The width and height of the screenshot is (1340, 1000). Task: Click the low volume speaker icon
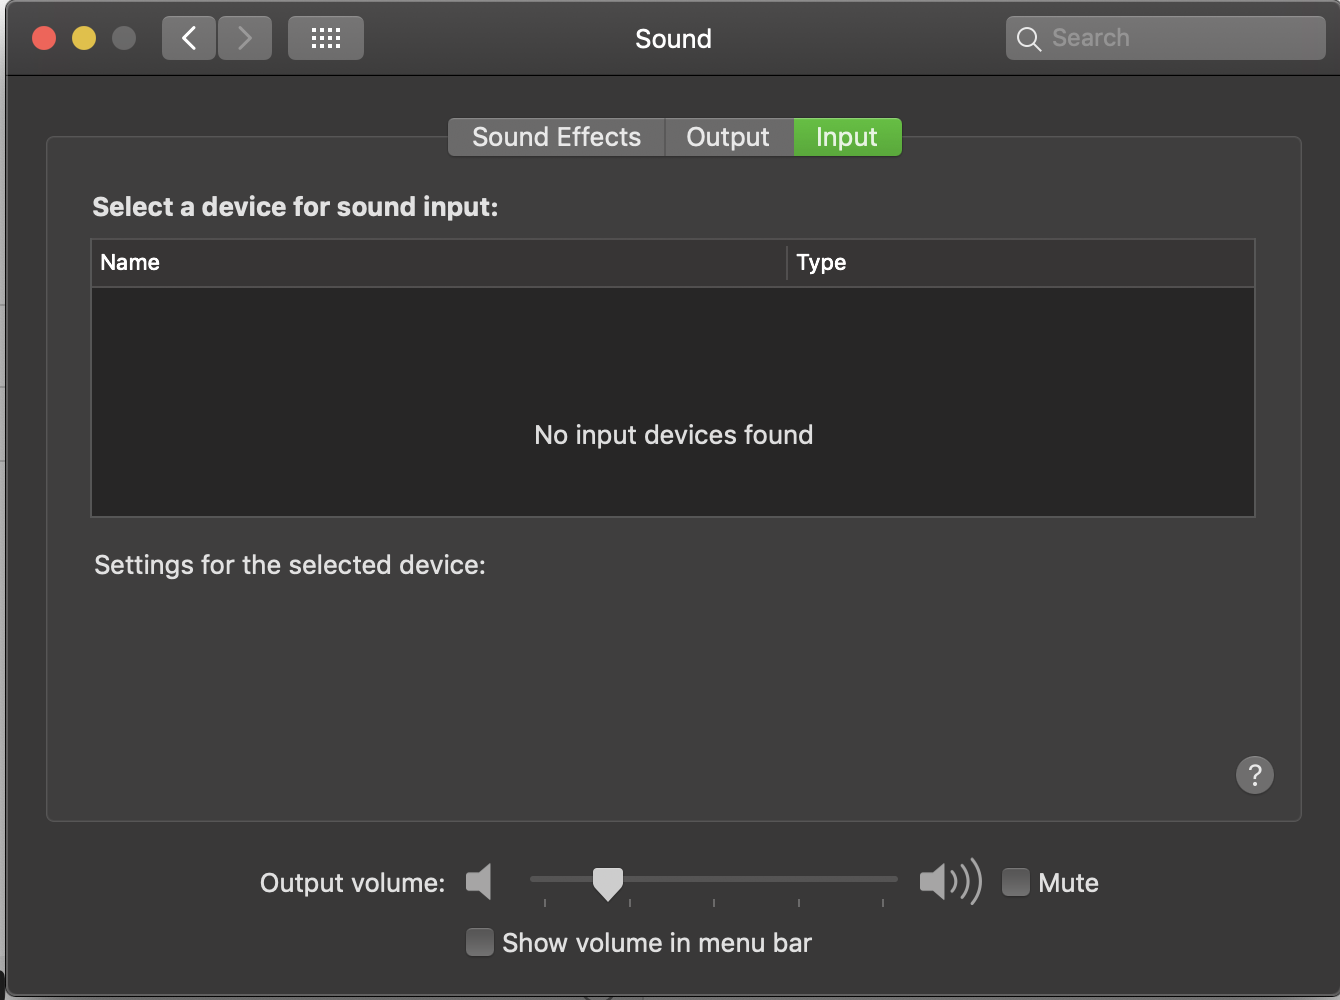pyautogui.click(x=480, y=882)
